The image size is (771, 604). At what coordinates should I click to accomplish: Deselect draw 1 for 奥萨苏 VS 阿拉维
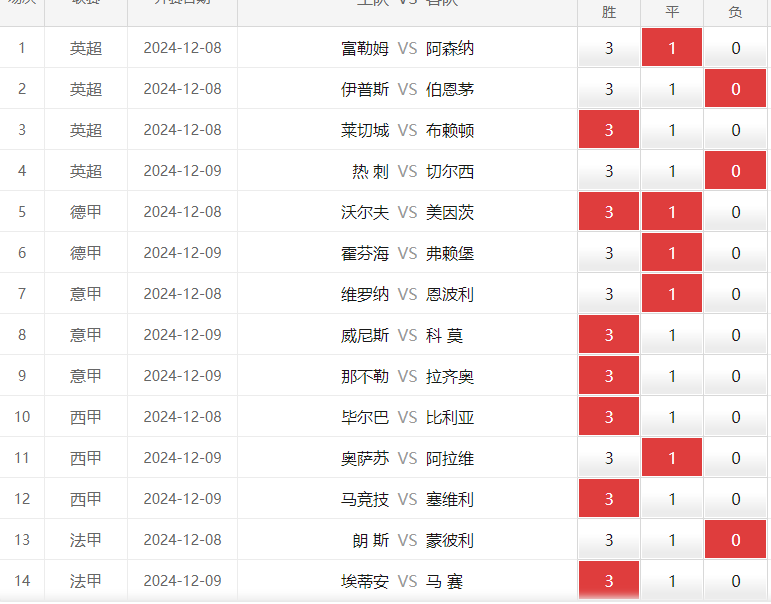[672, 457]
